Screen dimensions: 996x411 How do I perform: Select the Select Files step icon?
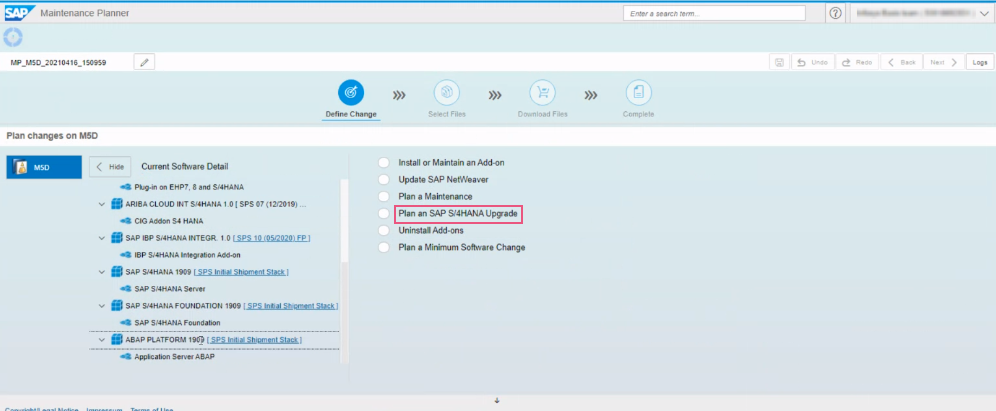coord(447,93)
